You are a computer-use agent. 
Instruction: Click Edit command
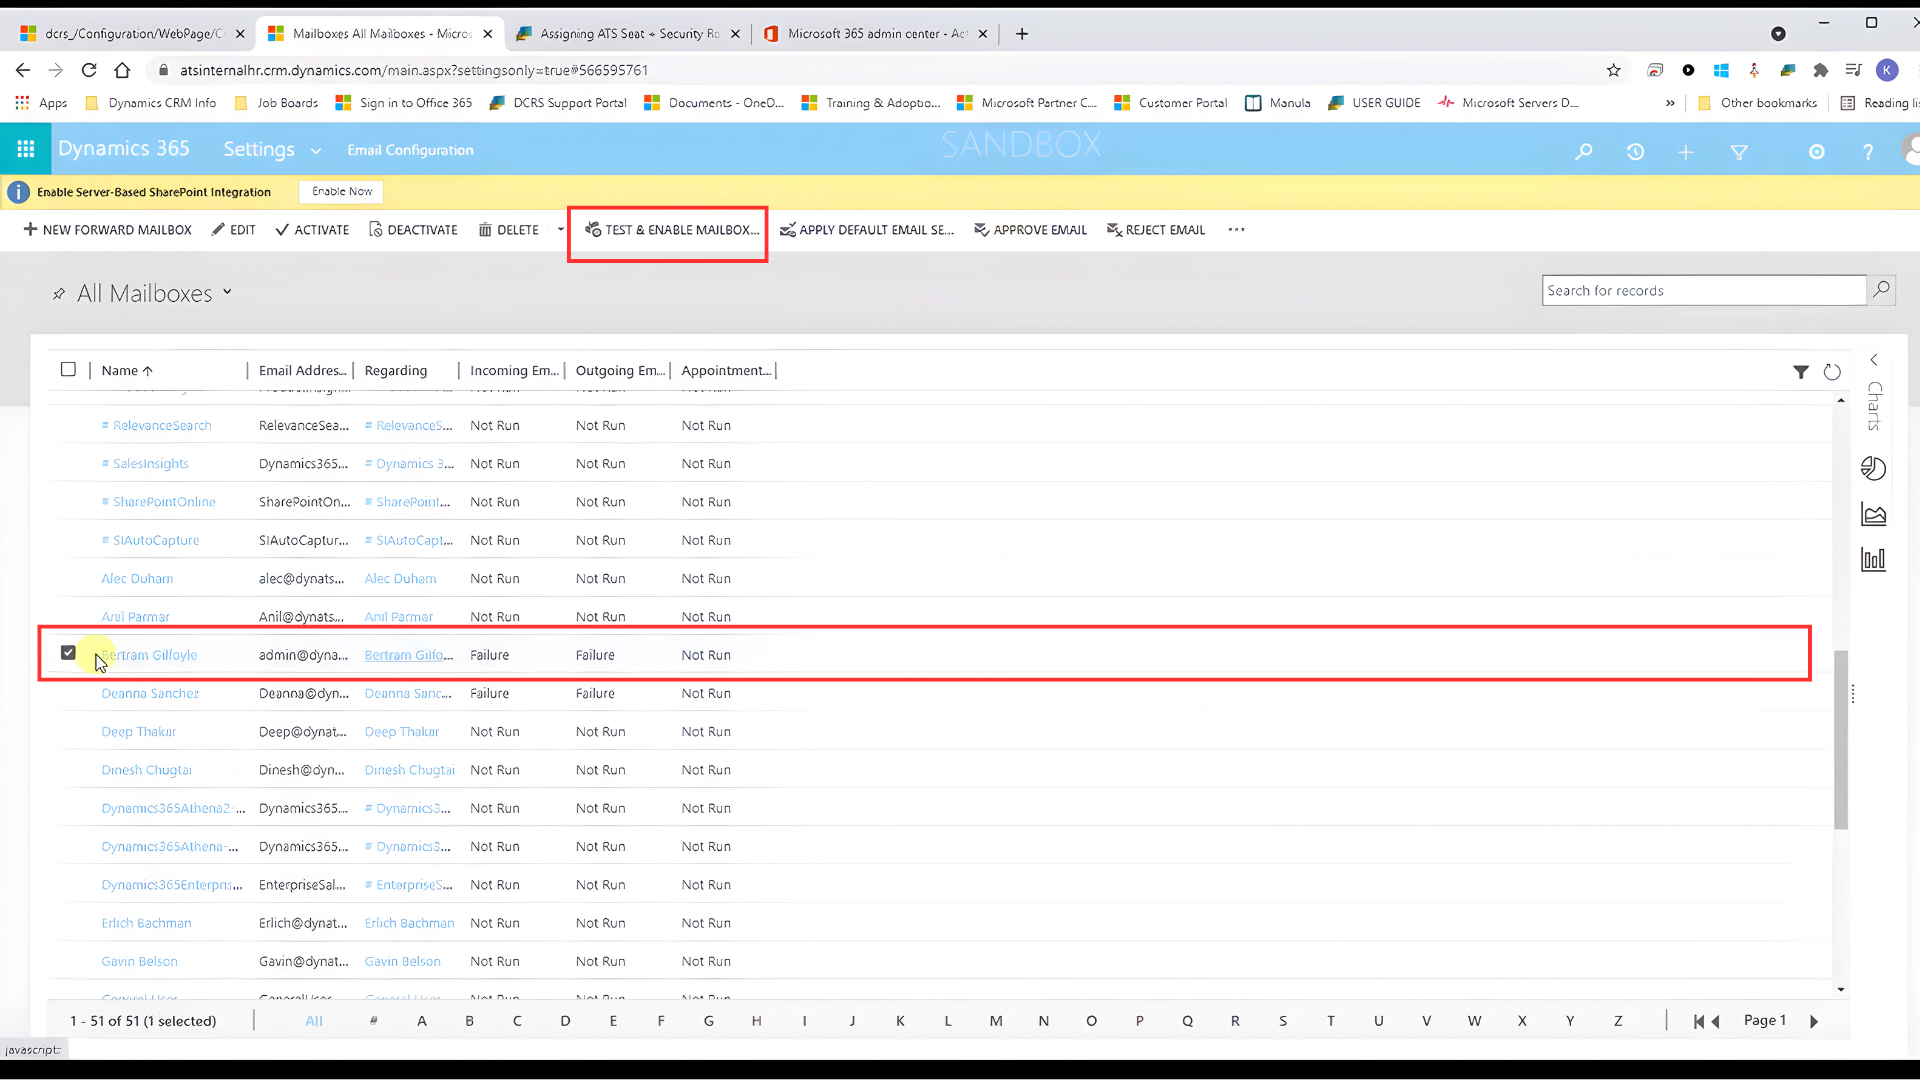(233, 230)
